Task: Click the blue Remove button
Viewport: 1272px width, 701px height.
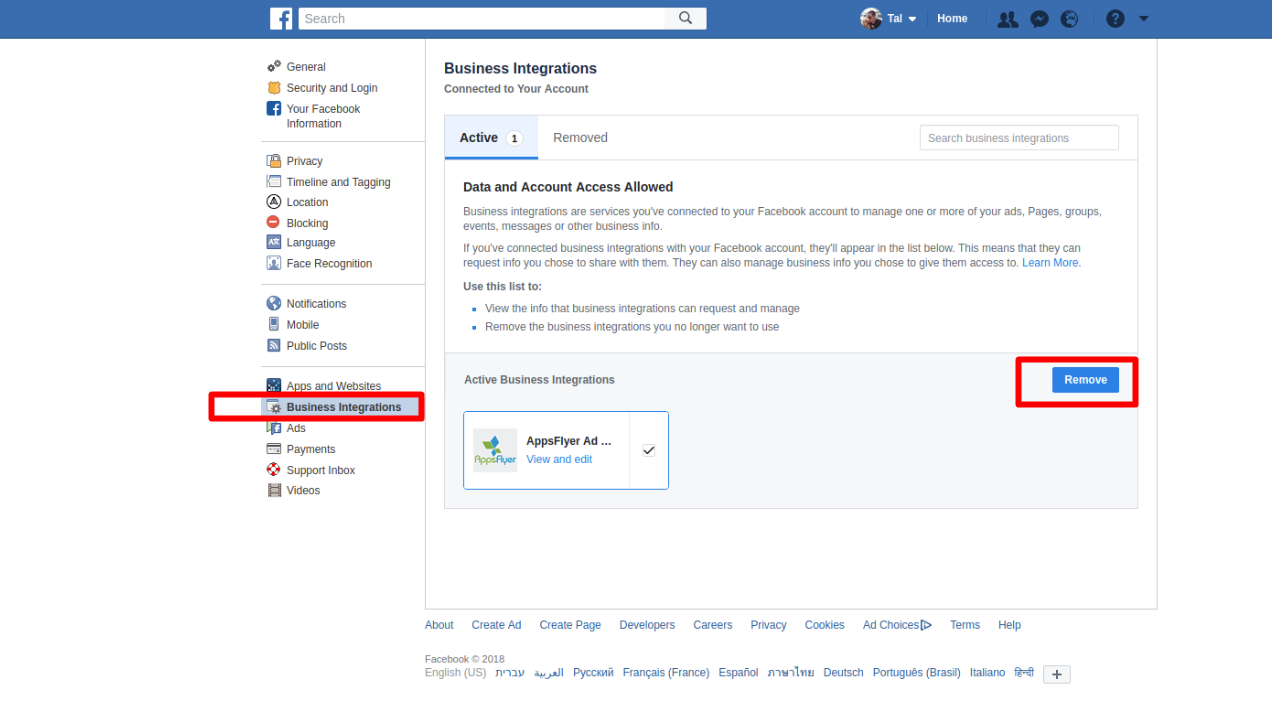Action: [x=1085, y=380]
